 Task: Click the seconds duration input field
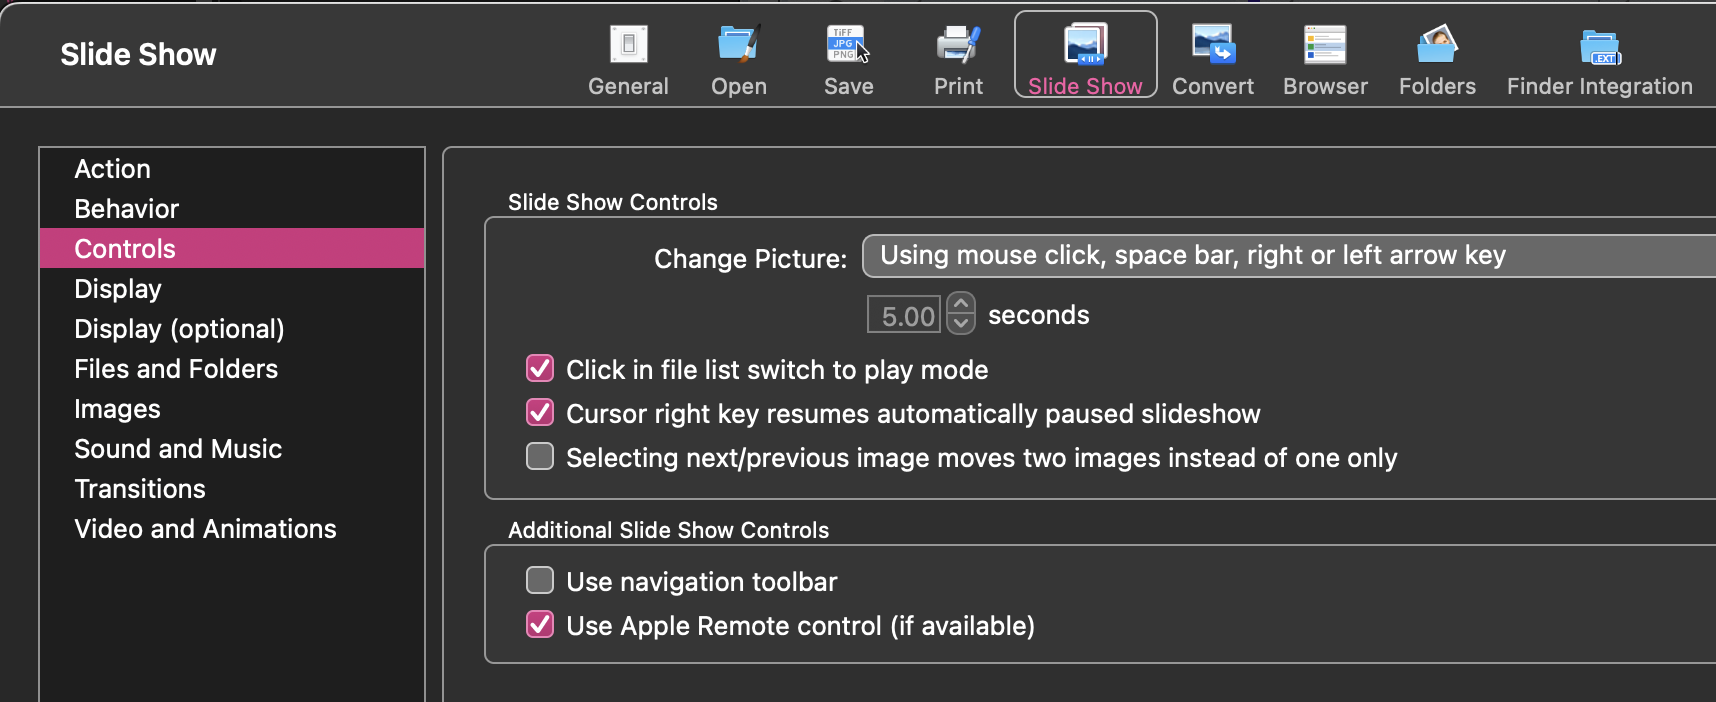click(x=904, y=315)
